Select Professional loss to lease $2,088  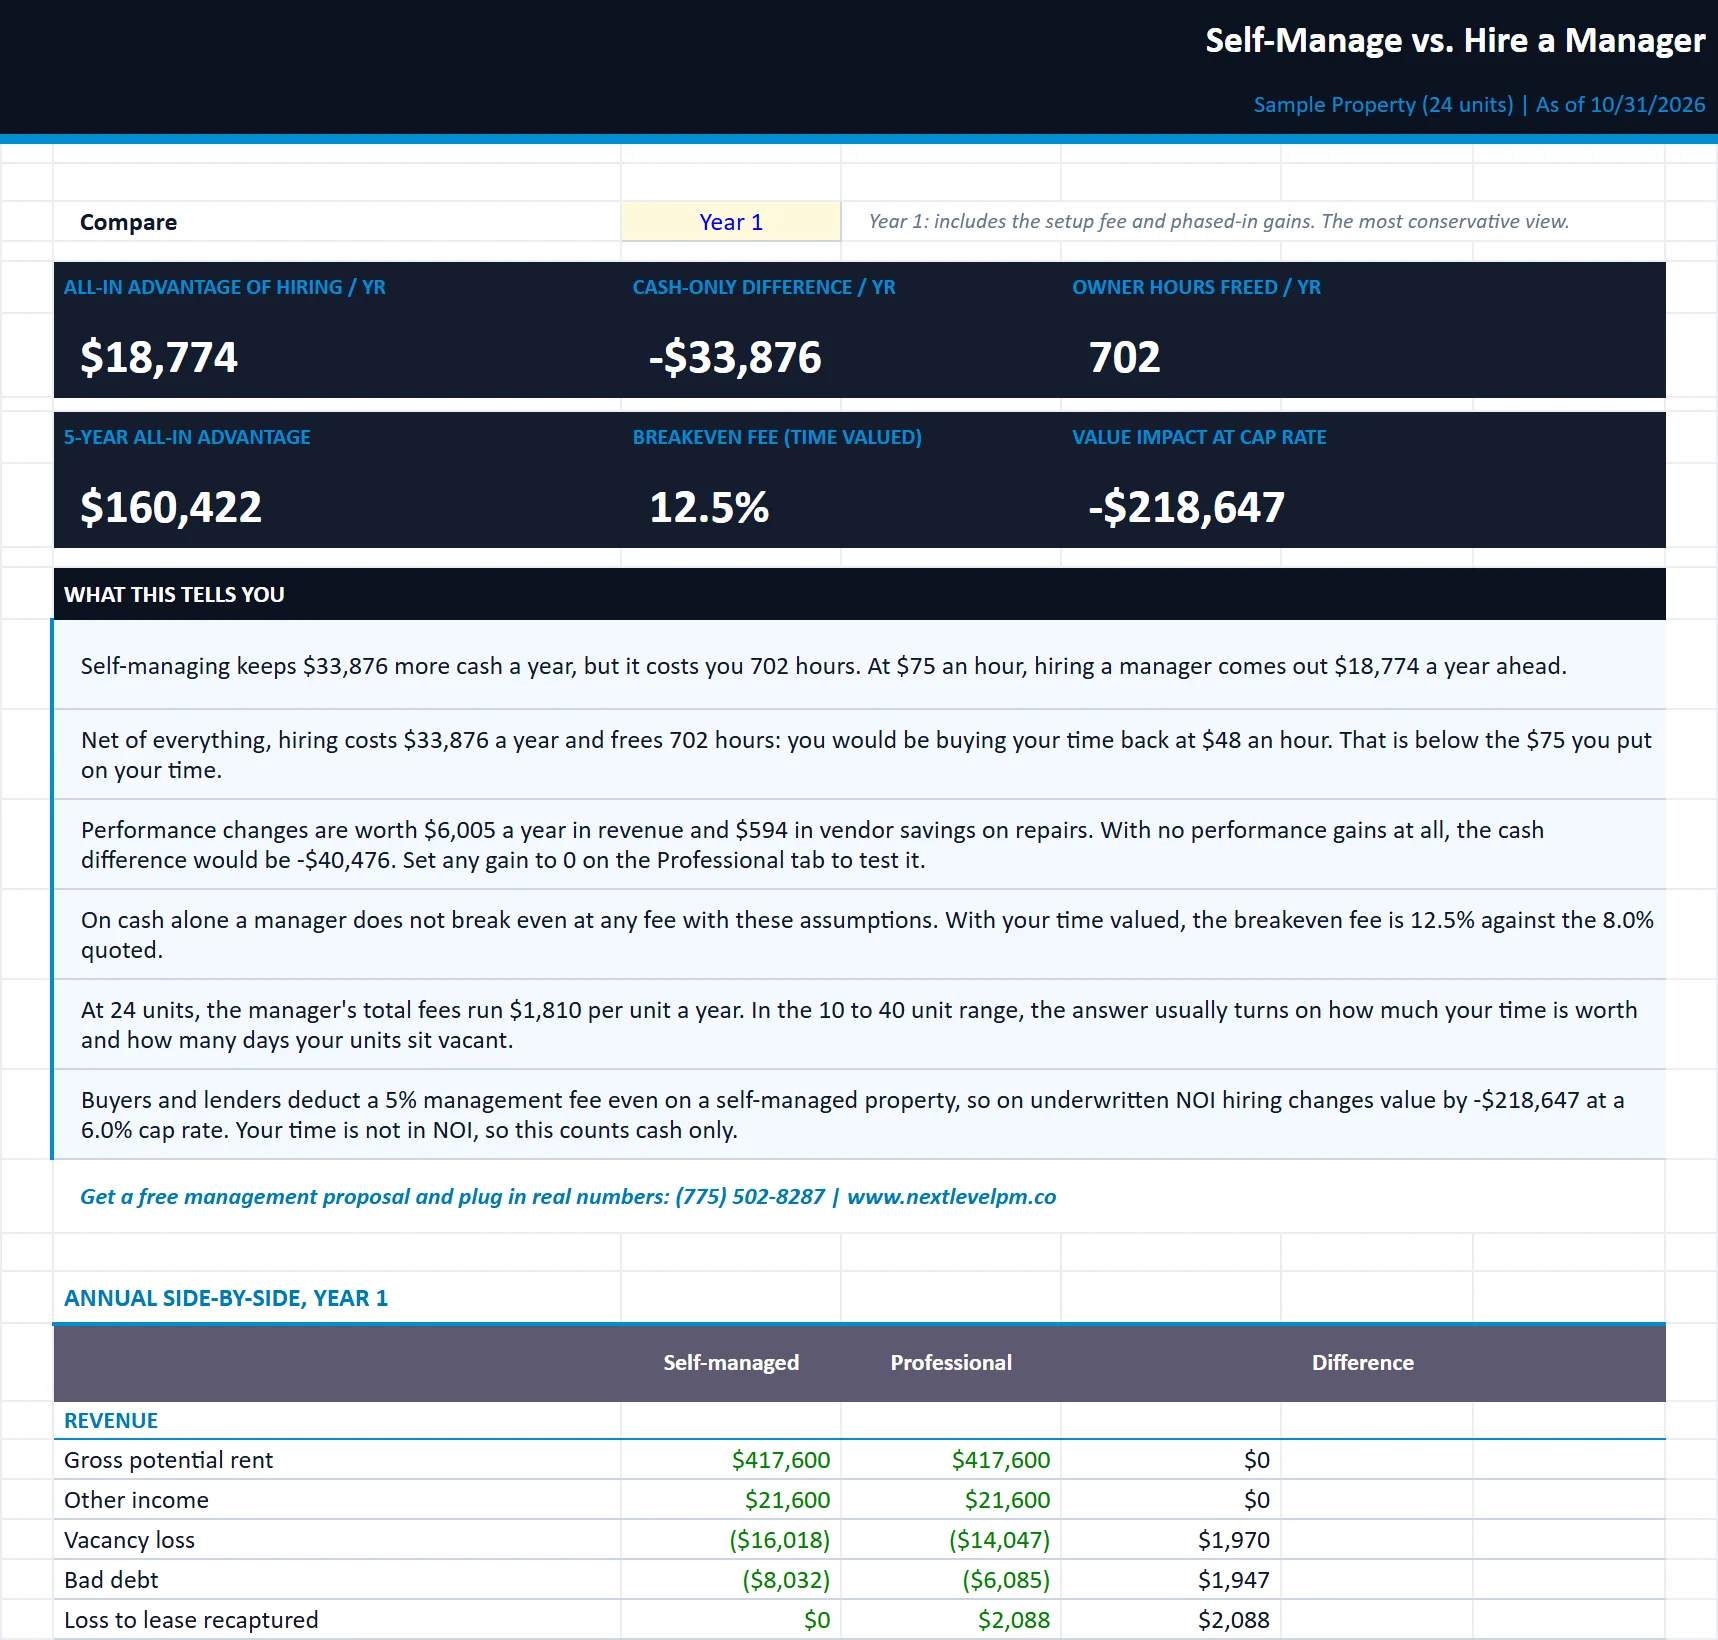[x=1014, y=1620]
